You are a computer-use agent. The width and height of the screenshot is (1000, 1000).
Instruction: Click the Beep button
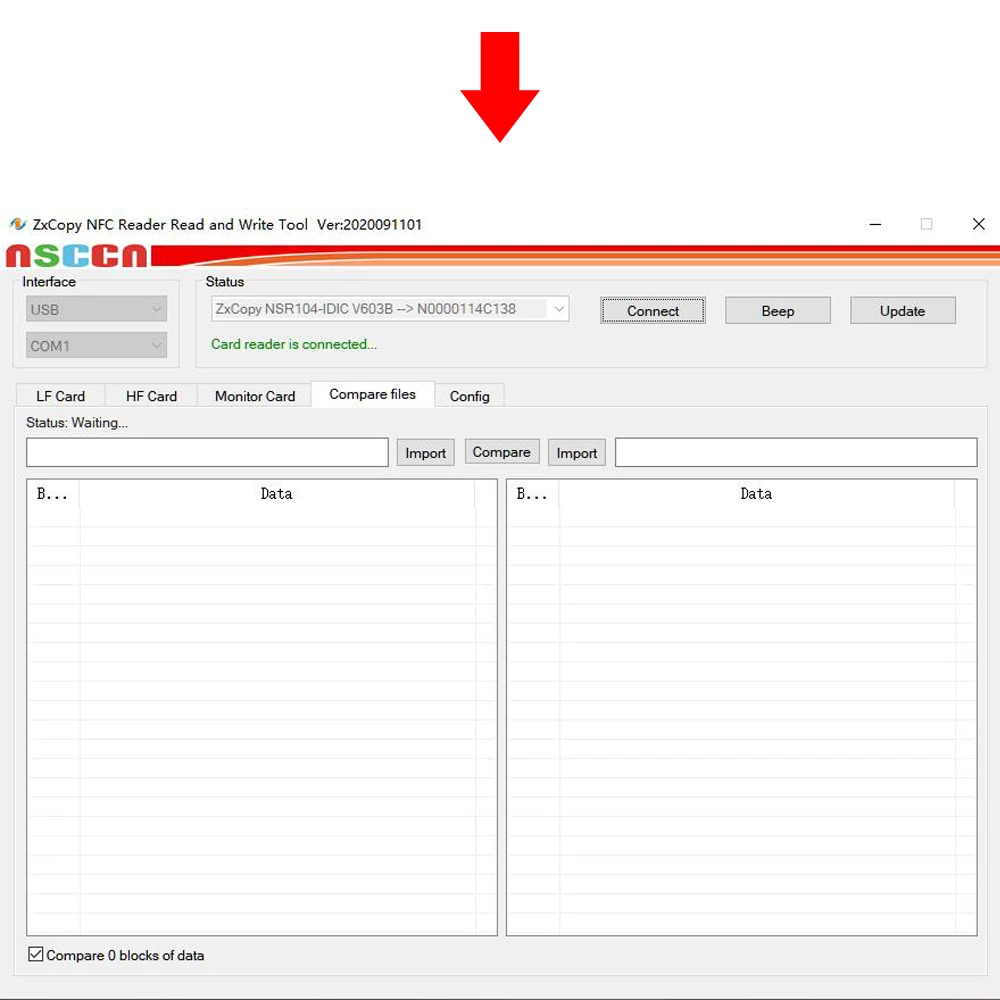777,311
